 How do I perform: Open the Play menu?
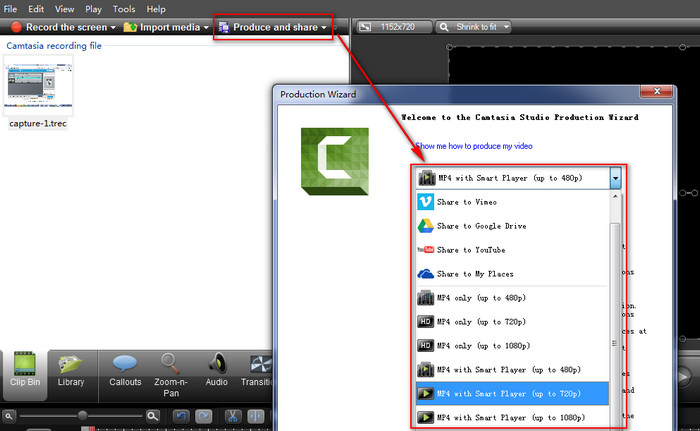tap(93, 9)
